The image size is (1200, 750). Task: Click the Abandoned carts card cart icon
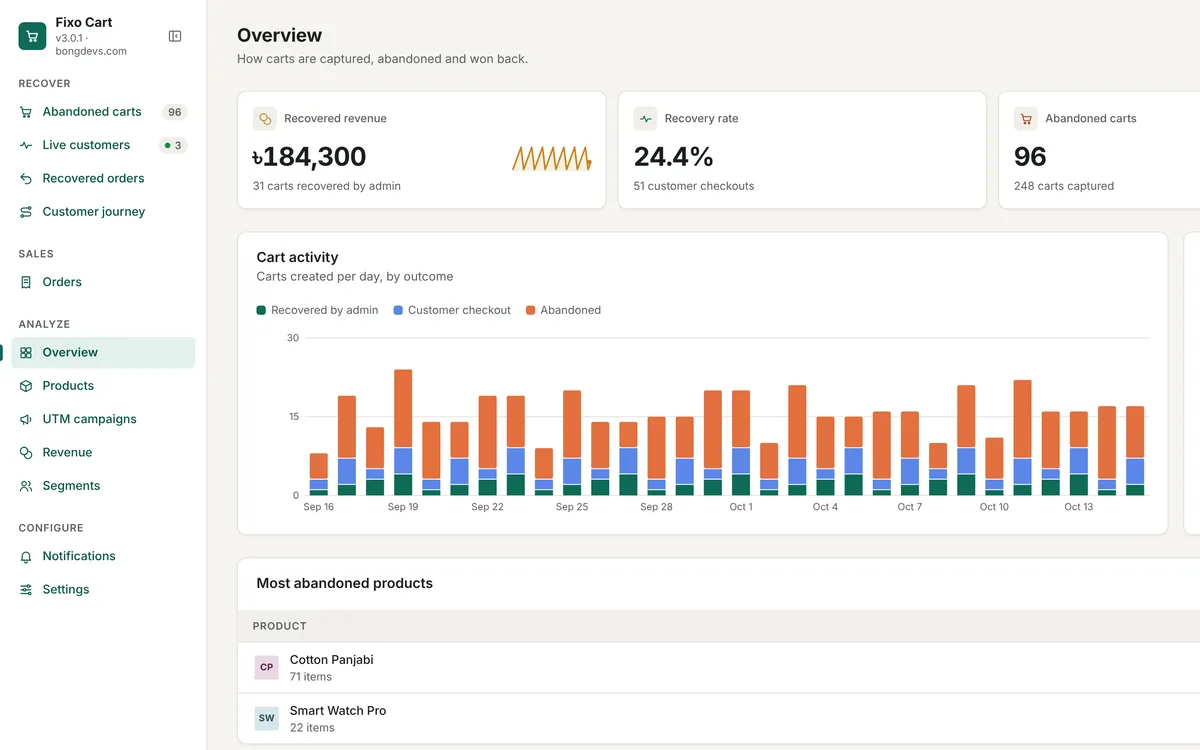tap(1026, 118)
